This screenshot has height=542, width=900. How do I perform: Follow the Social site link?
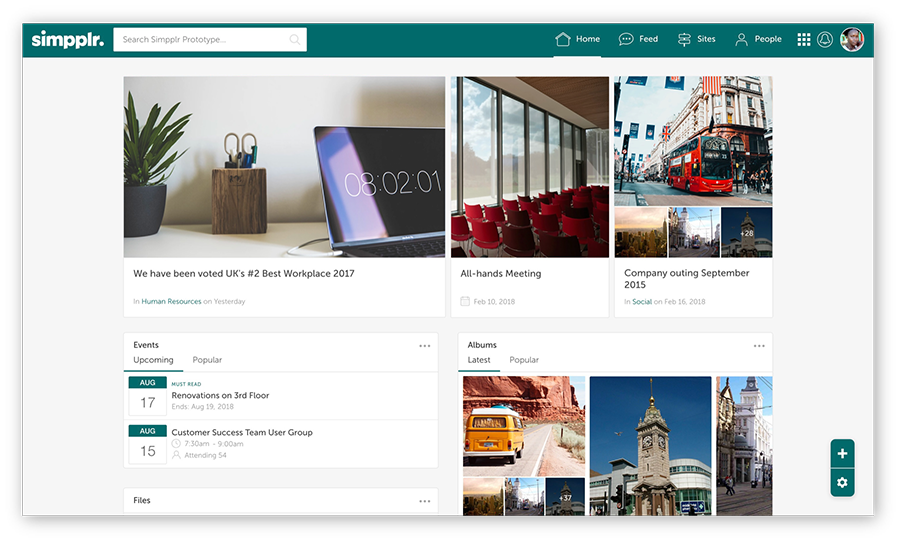(x=642, y=301)
